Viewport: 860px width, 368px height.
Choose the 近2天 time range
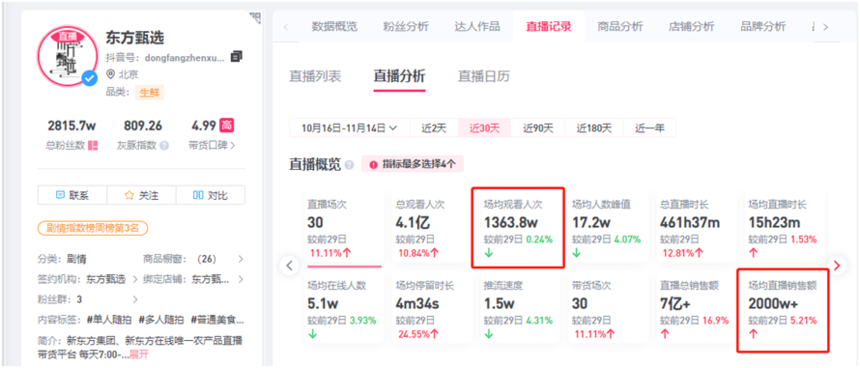point(434,128)
